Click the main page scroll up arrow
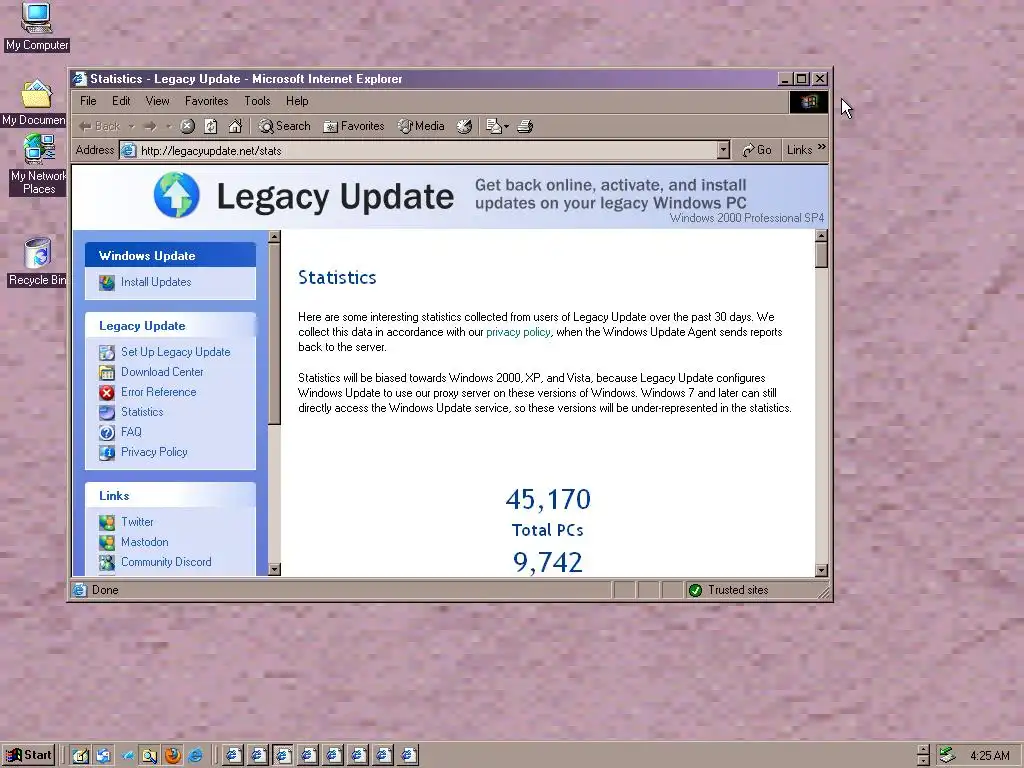This screenshot has height=768, width=1024. pyautogui.click(x=822, y=237)
